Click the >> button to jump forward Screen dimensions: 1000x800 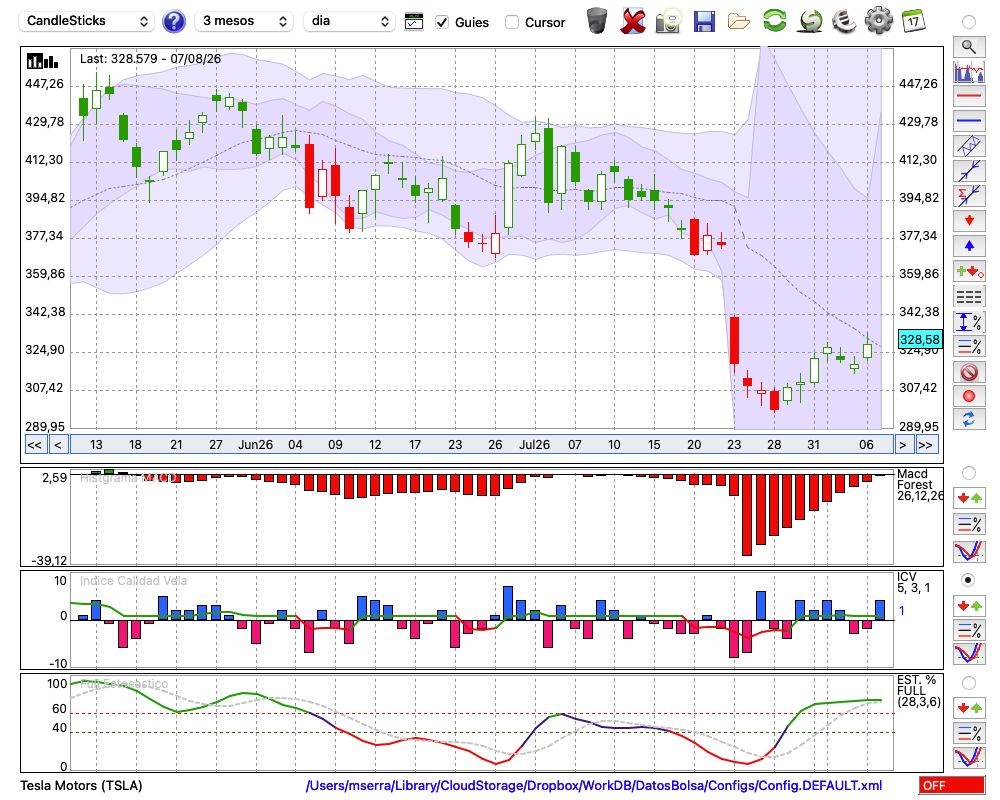[926, 445]
